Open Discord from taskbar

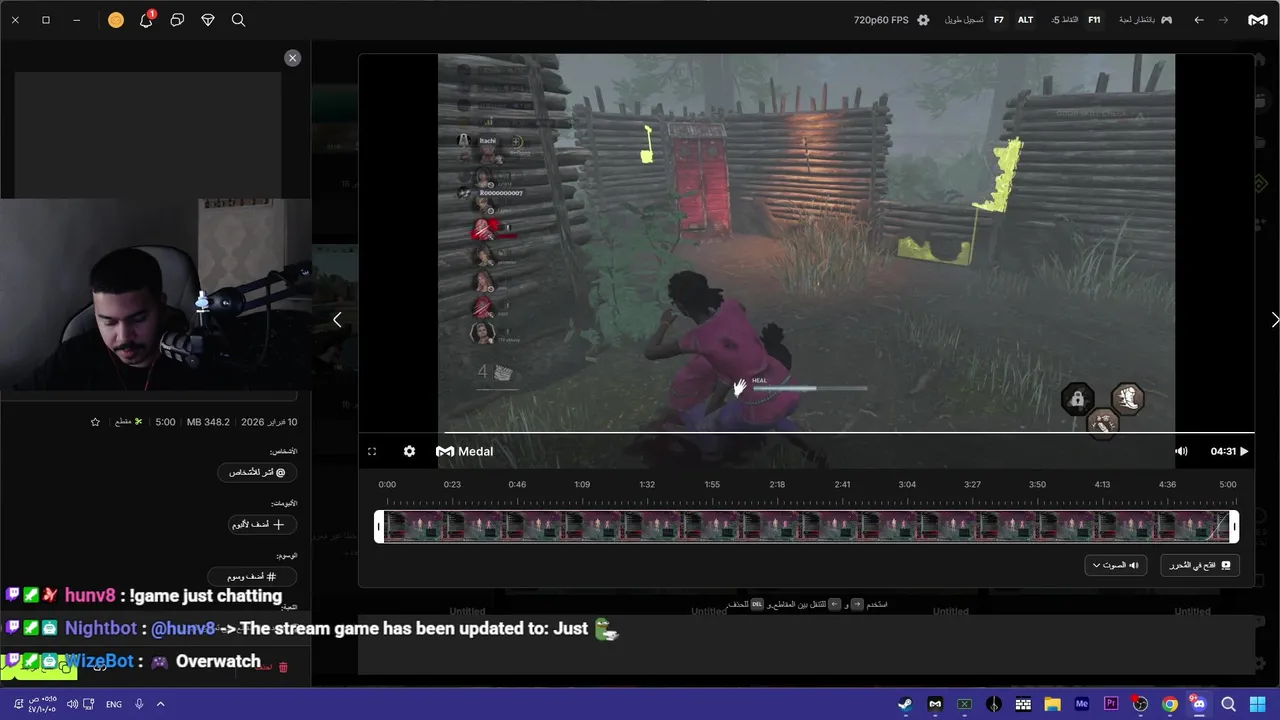1198,704
